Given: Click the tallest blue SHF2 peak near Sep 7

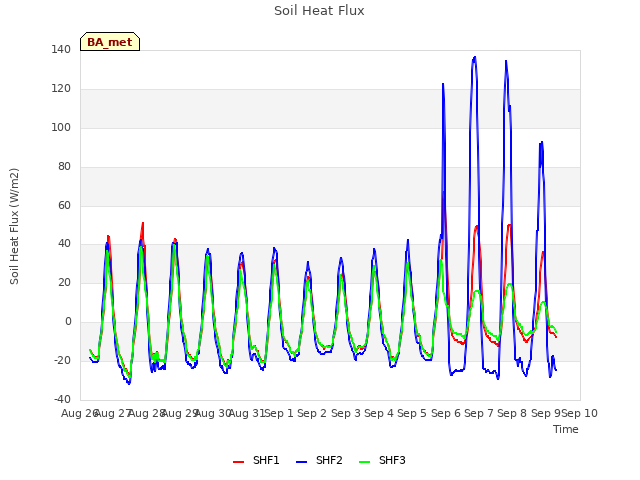Looking at the screenshot, I should tap(474, 57).
